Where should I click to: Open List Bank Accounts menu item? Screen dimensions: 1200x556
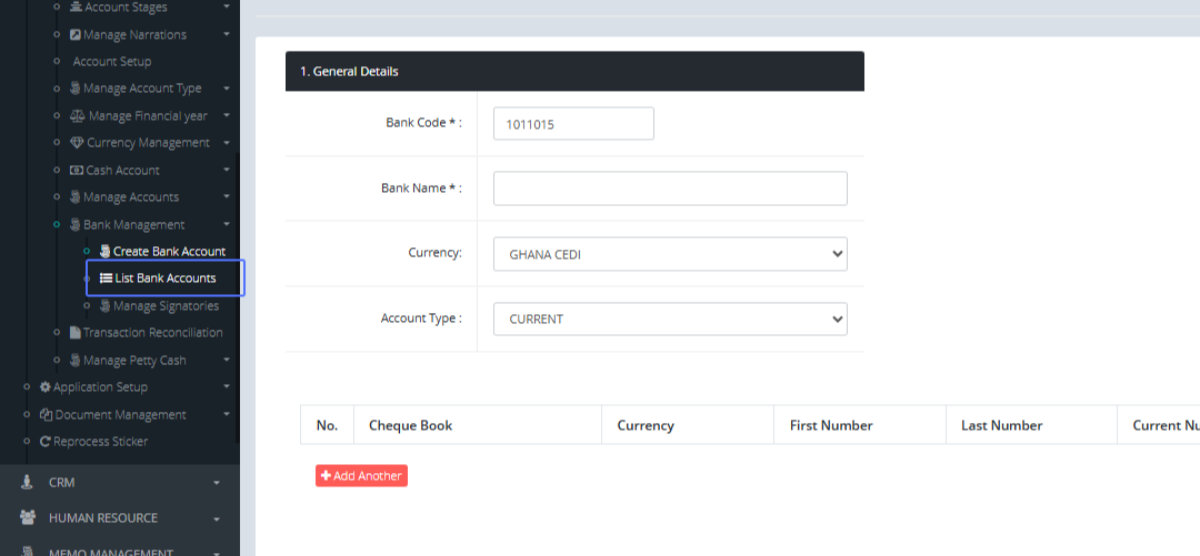tap(165, 278)
